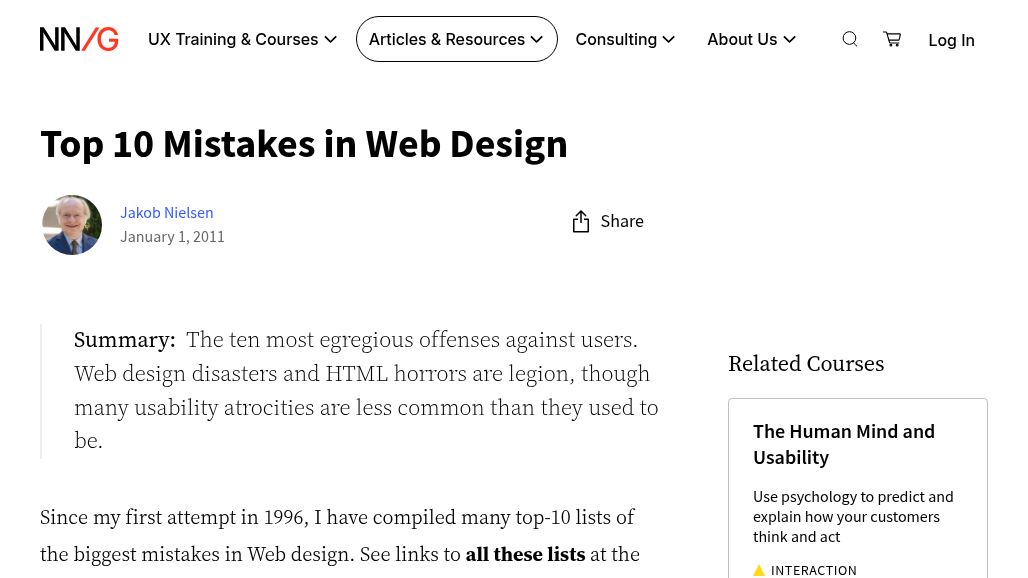Open The Human Mind and Usability course

tap(844, 443)
